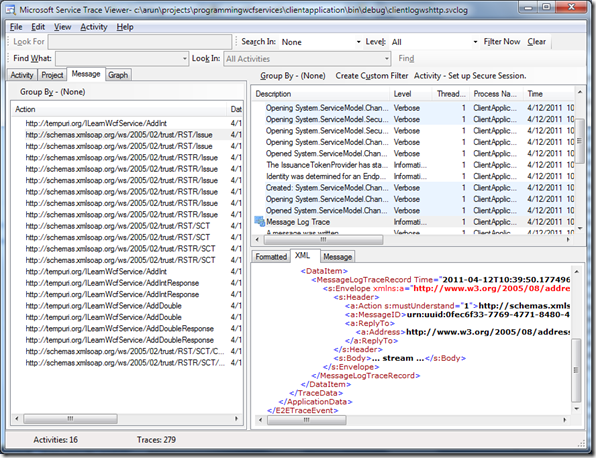Switch to the lower Message tab

tap(338, 257)
